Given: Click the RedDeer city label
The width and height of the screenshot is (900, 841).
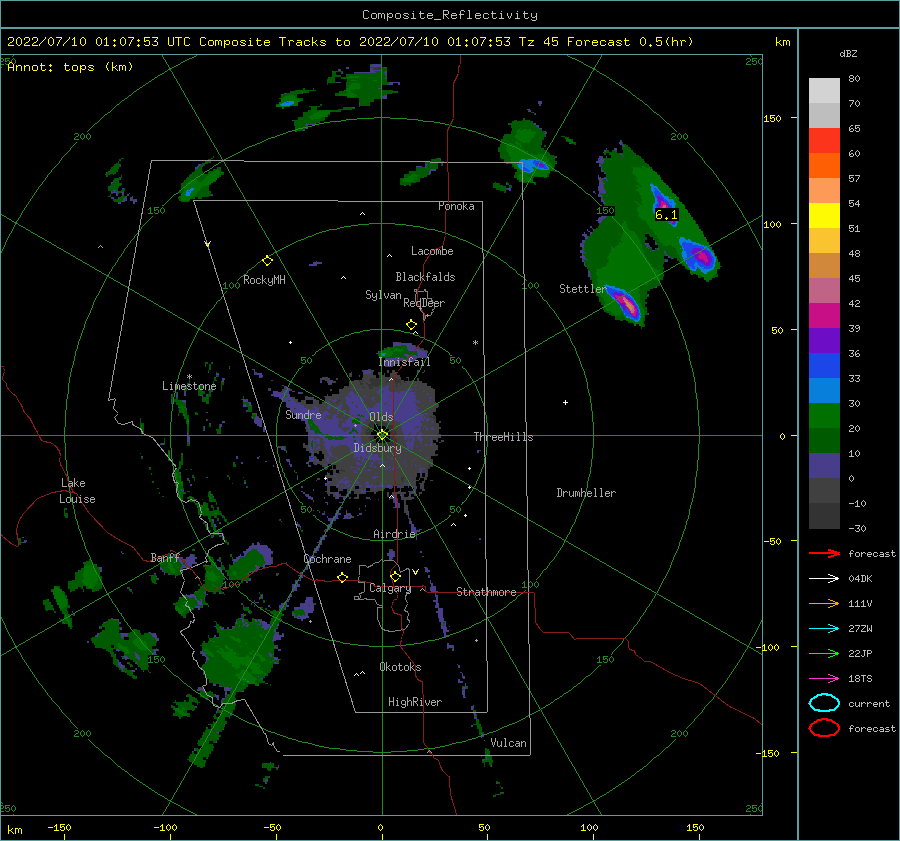Looking at the screenshot, I should click(x=424, y=303).
